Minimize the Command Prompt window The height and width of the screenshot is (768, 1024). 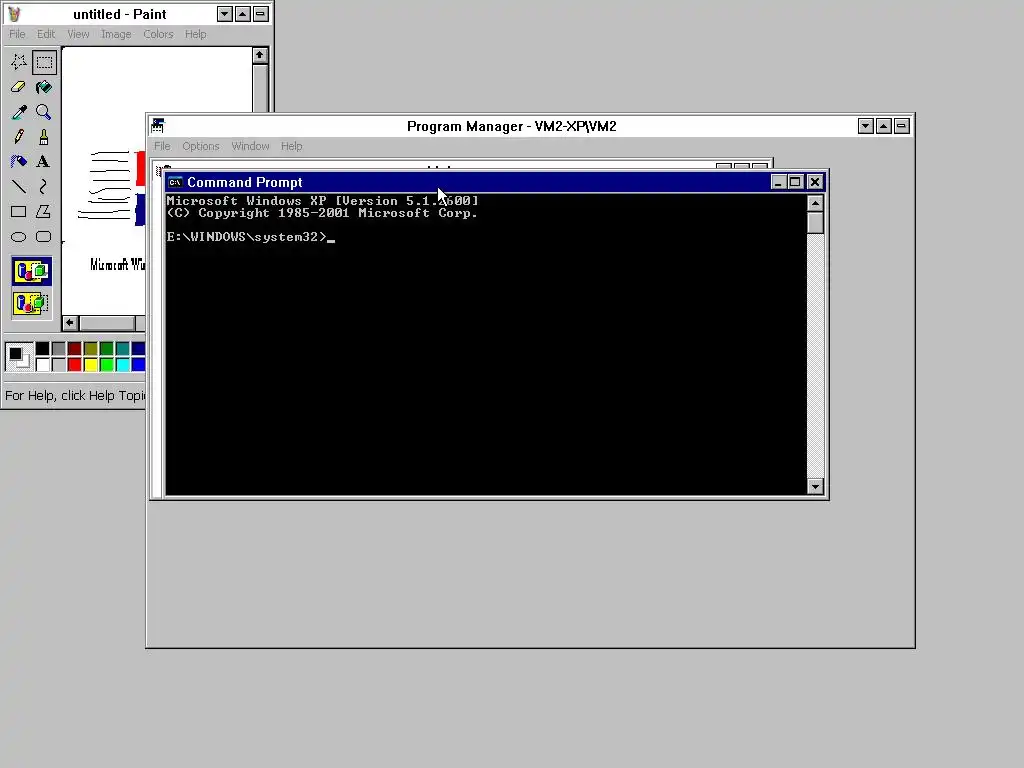[778, 182]
